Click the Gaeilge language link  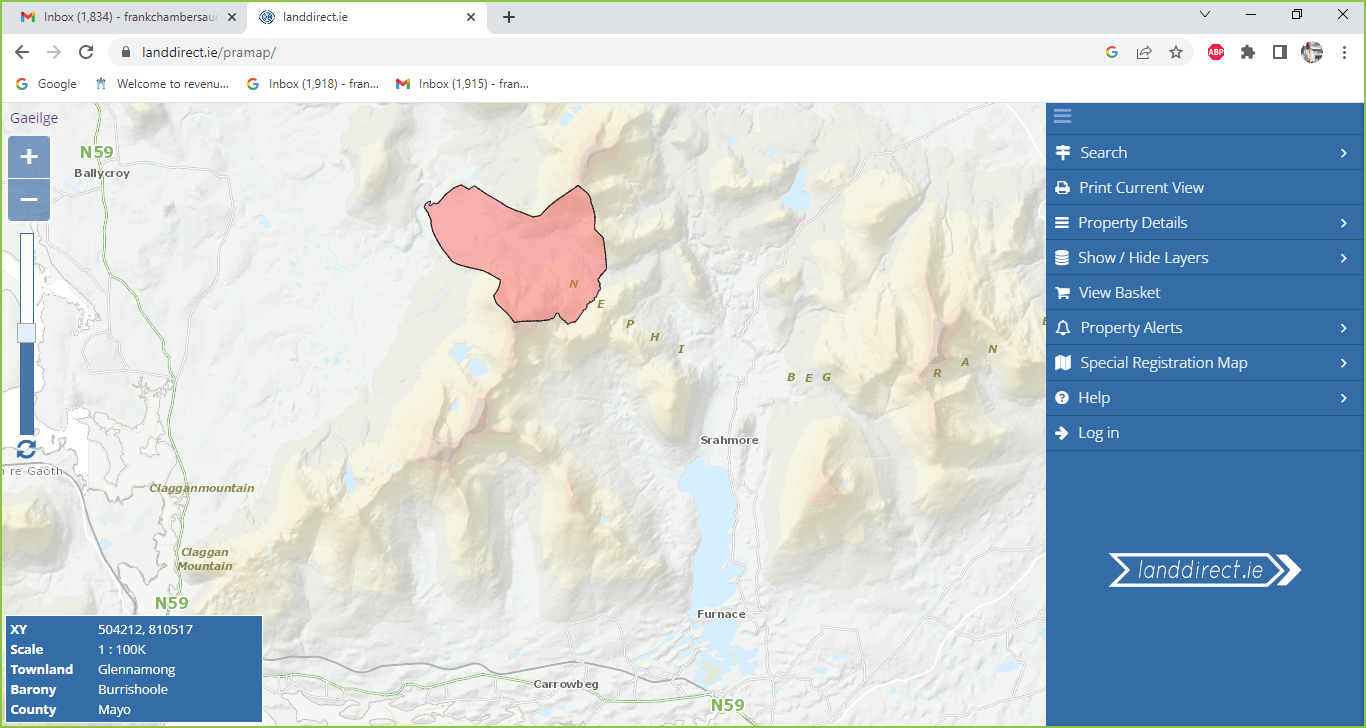[34, 118]
